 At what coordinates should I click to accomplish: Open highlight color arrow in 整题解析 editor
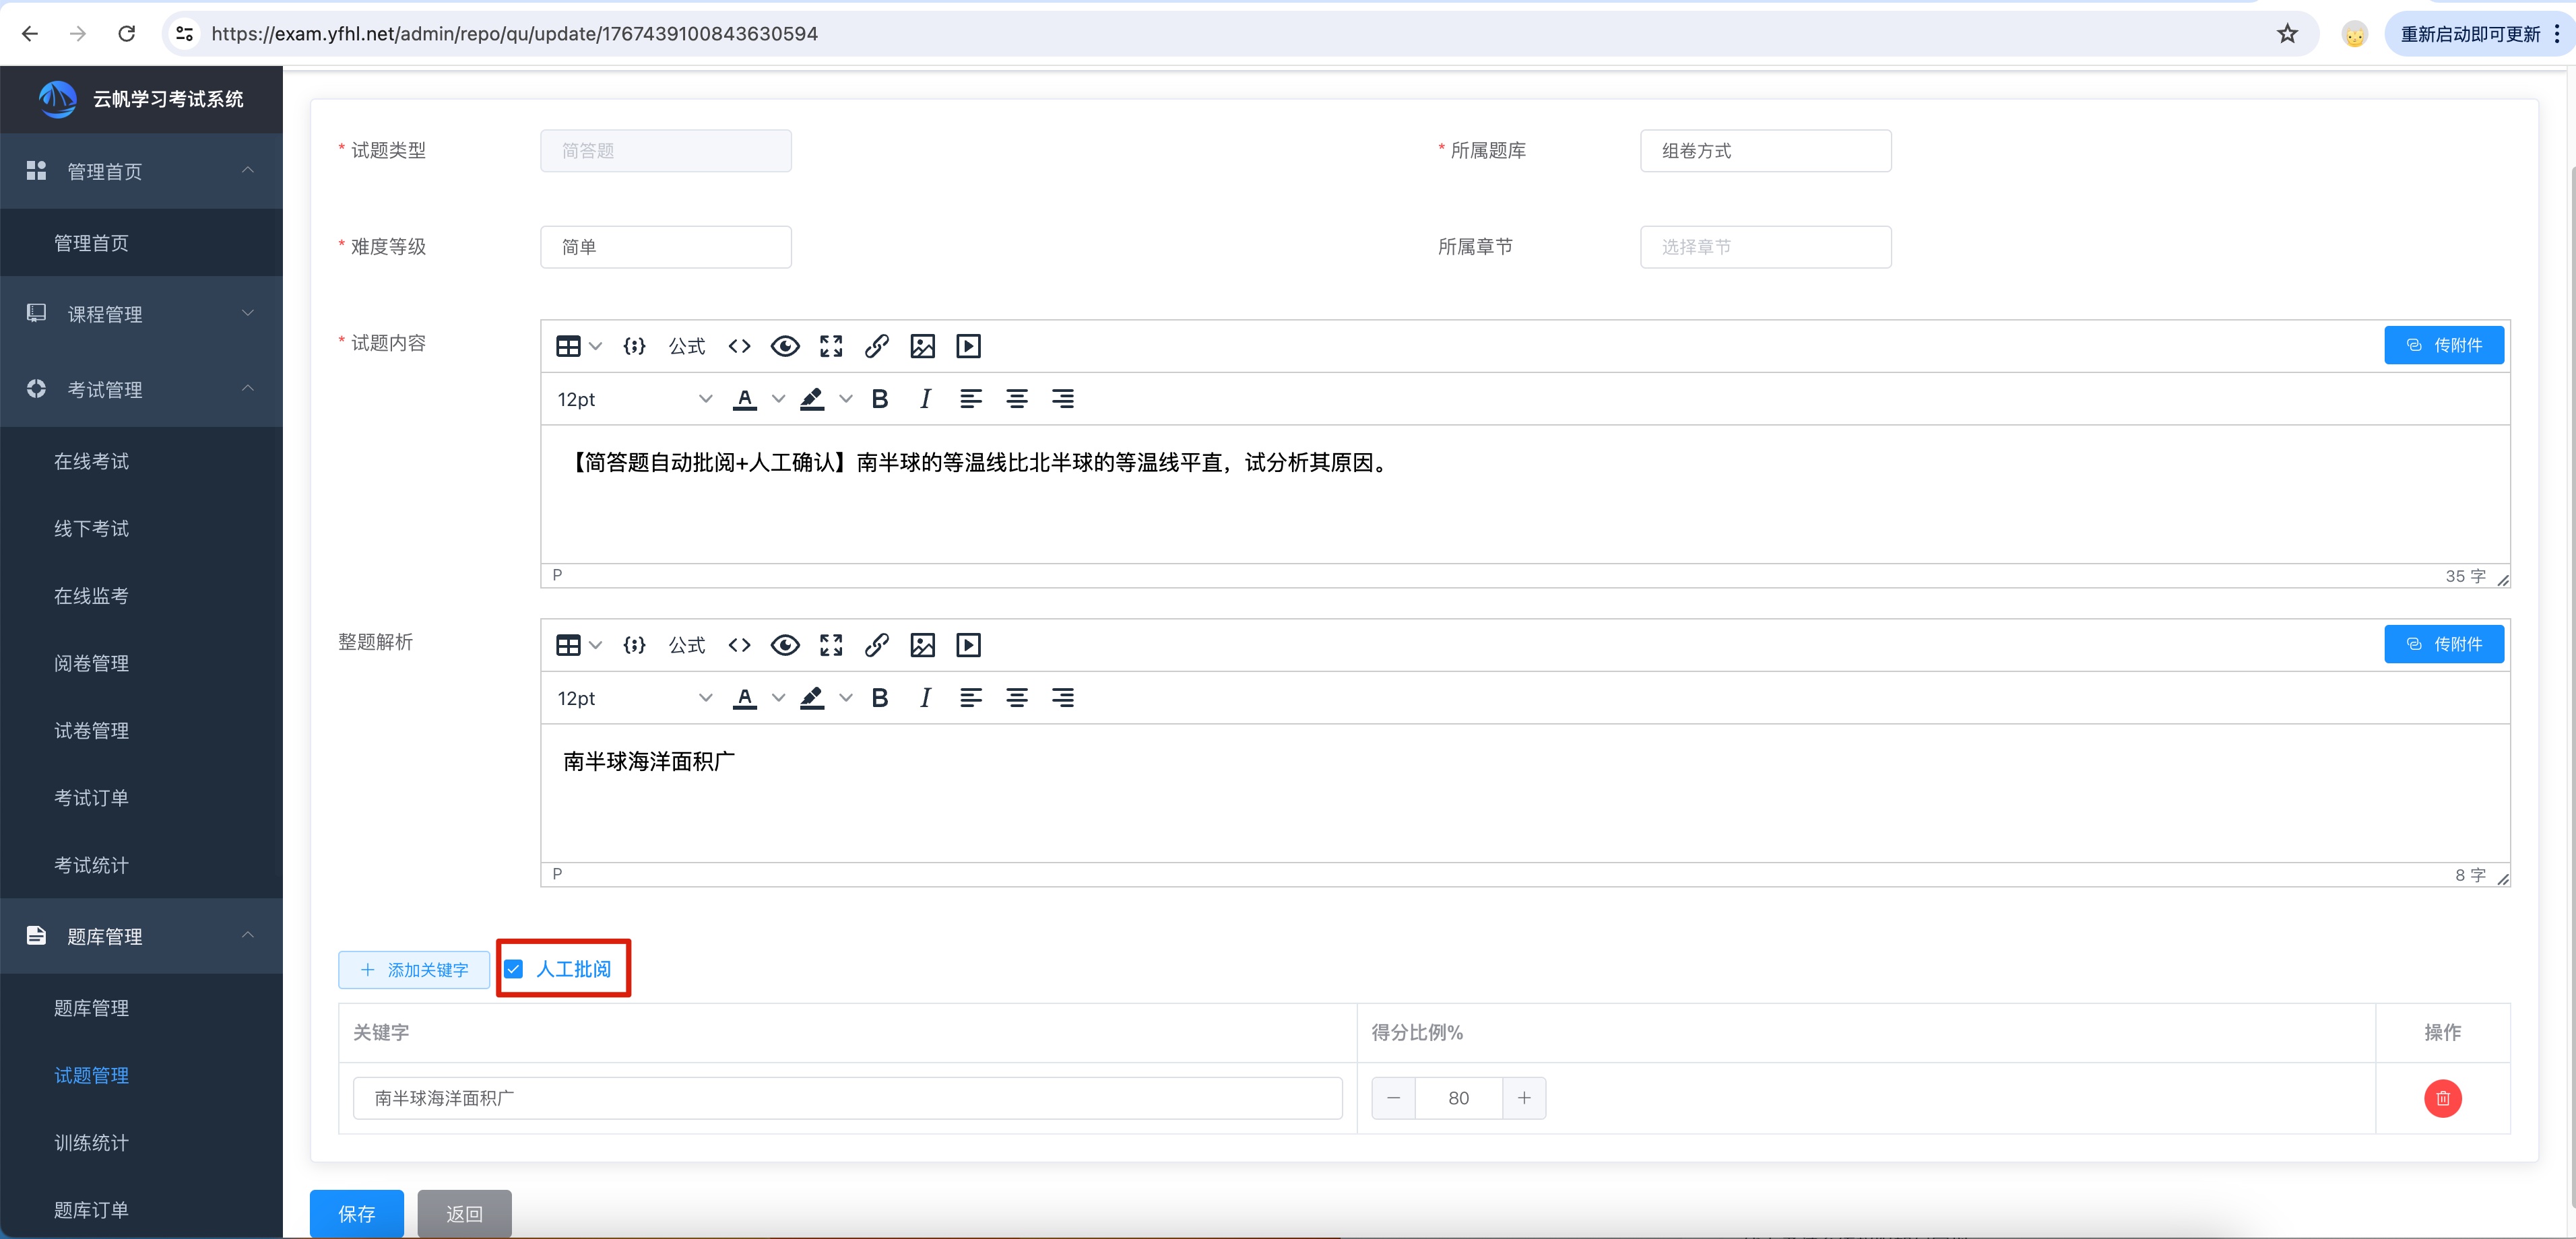pos(846,698)
